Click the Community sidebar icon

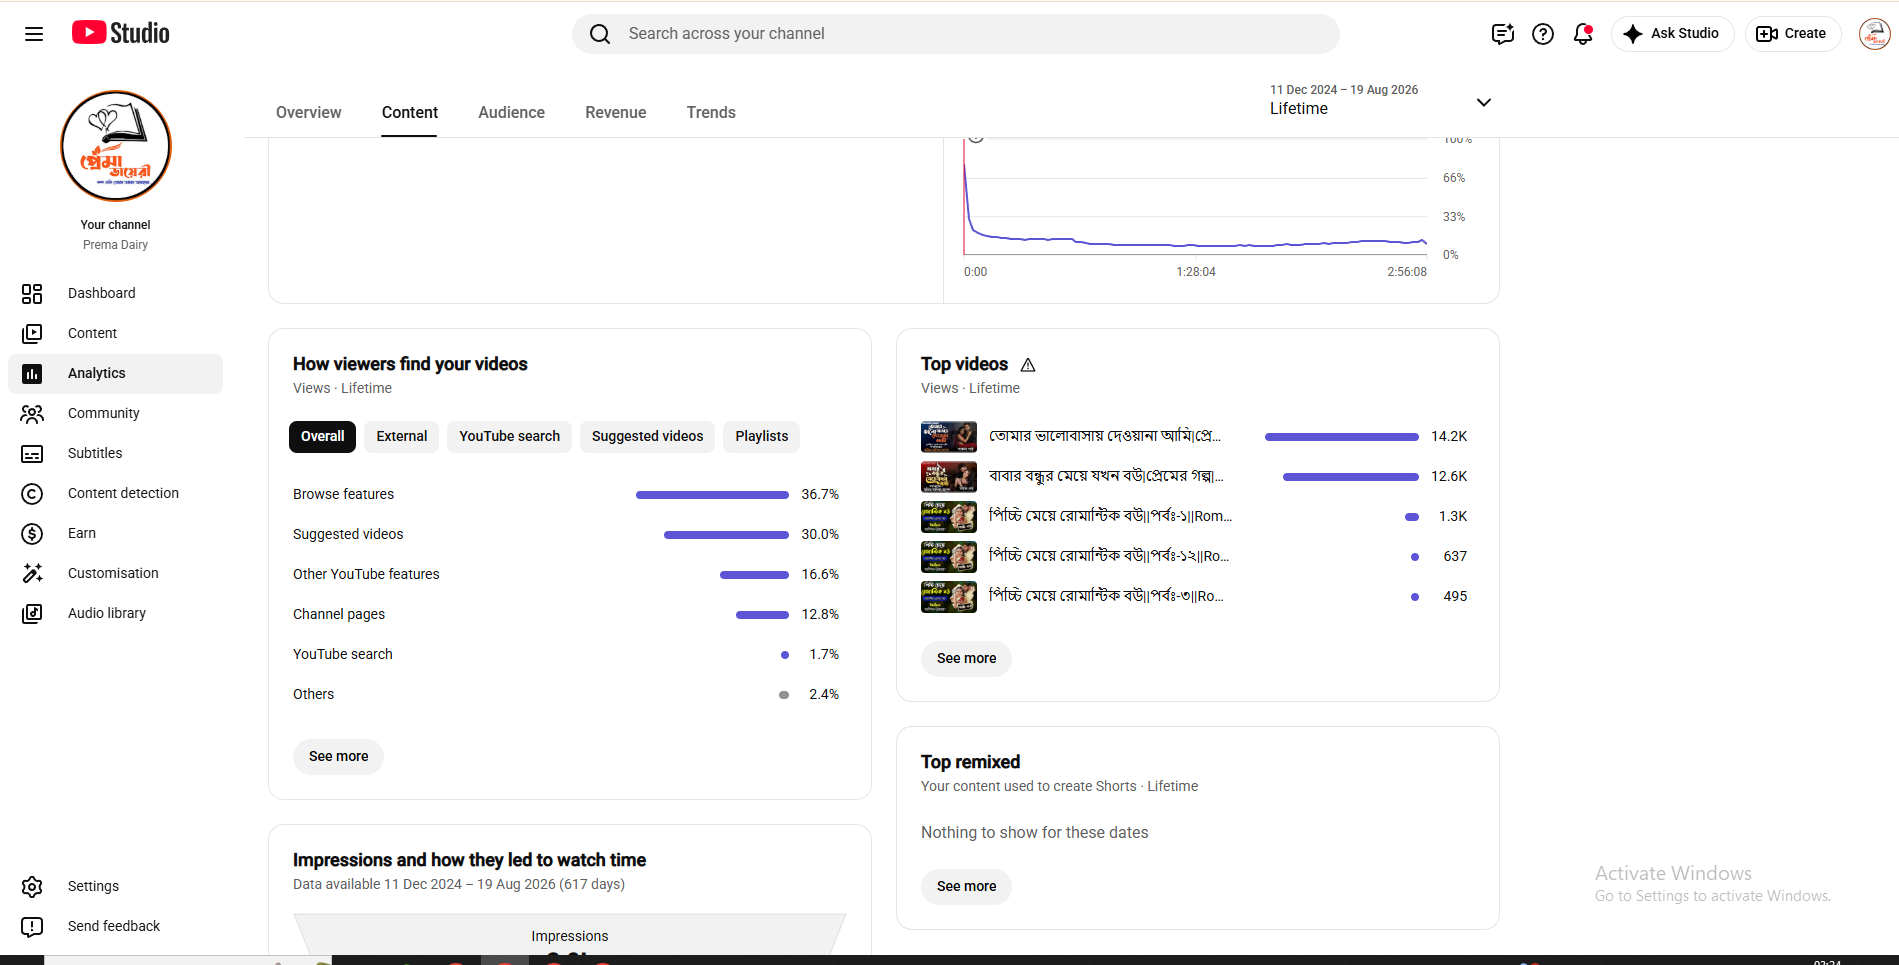[x=32, y=413]
